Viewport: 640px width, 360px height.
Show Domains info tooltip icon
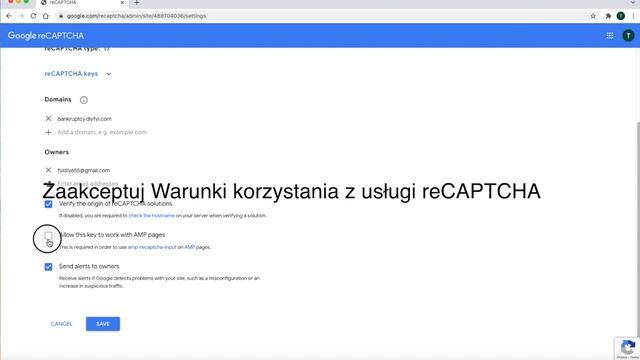click(x=84, y=100)
